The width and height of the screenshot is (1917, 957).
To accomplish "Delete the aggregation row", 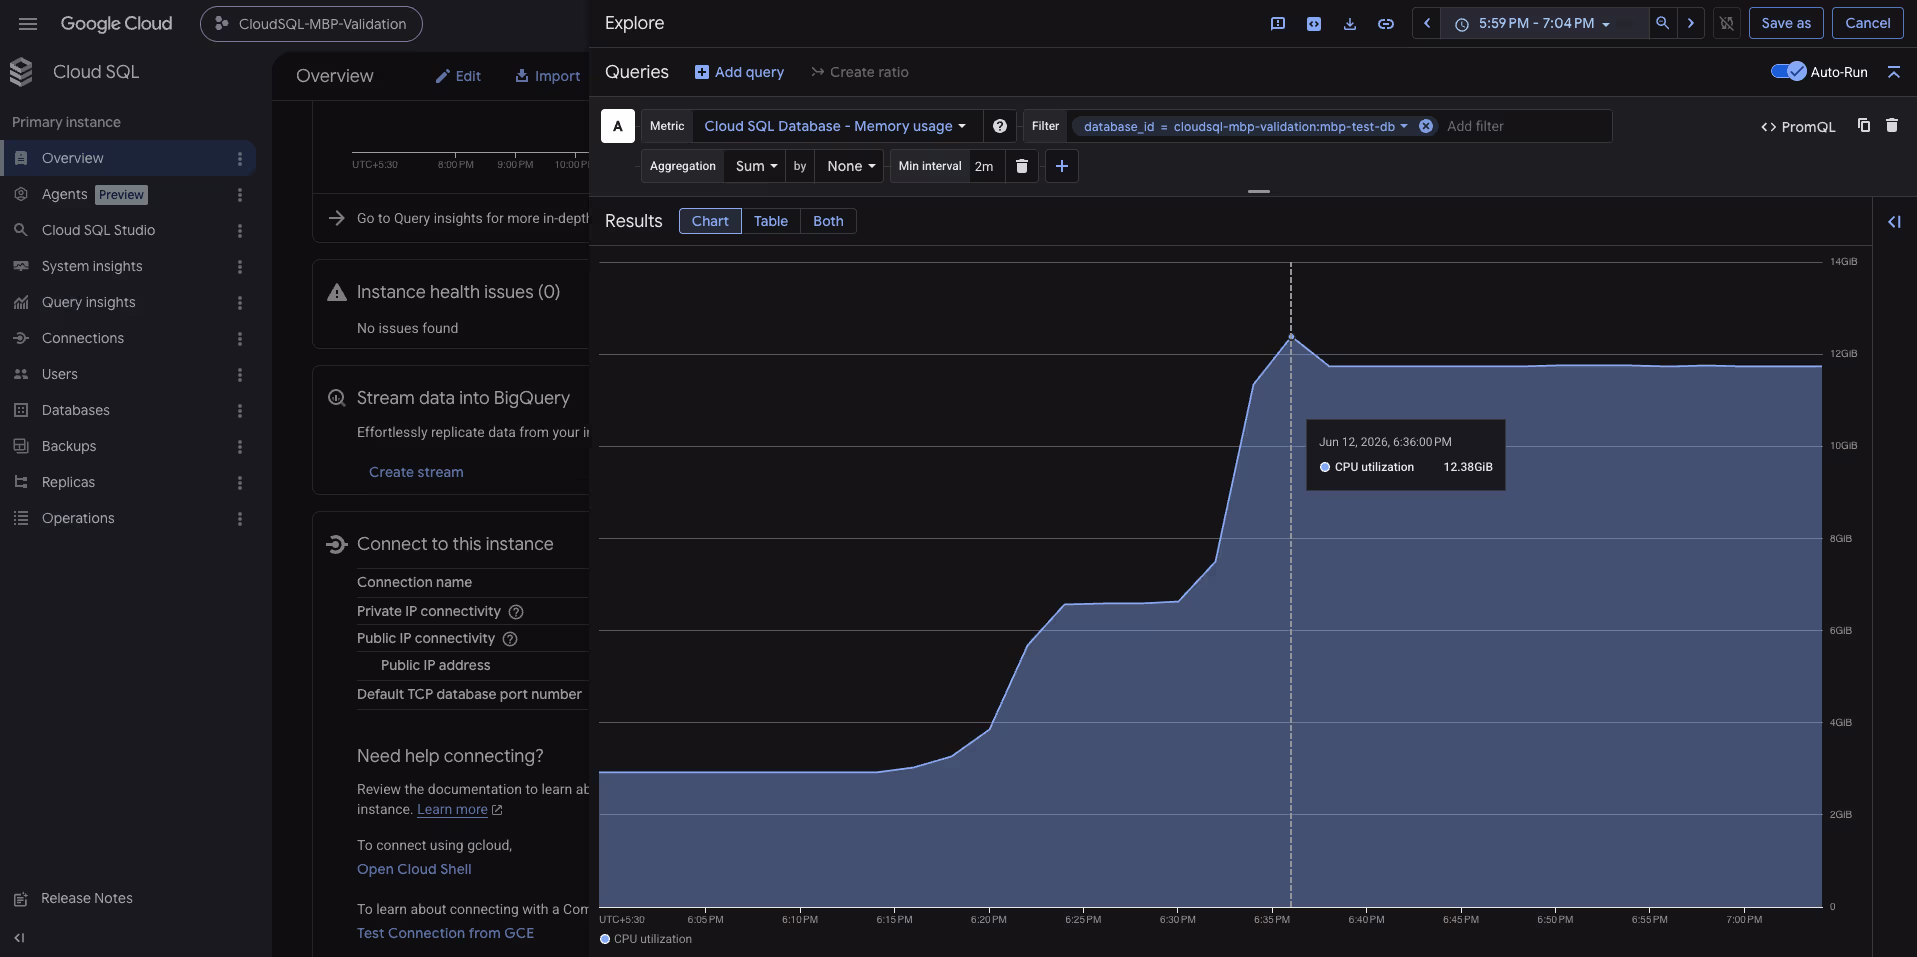I will coord(1022,166).
